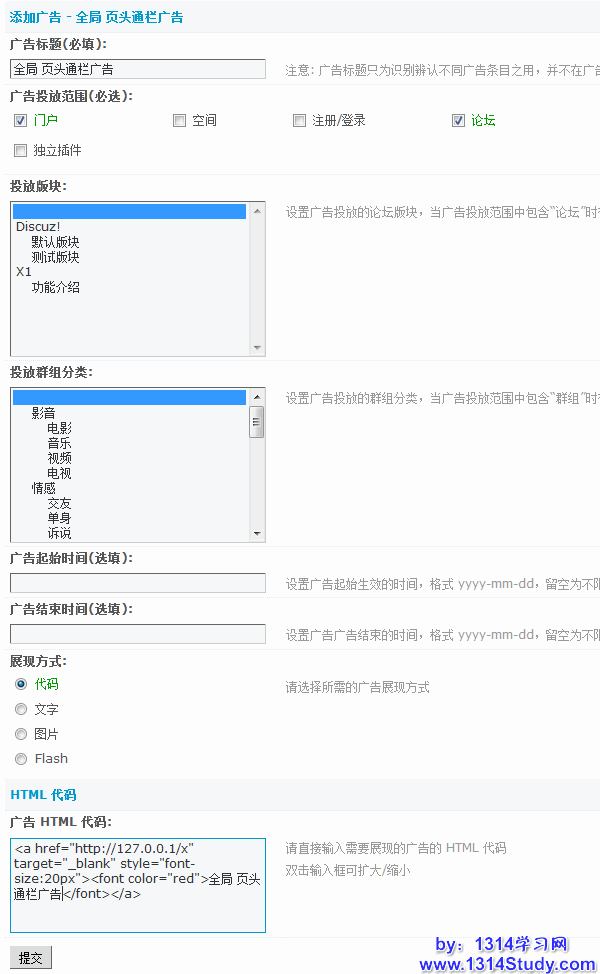
Task: Click inside the 广告 HTML 代码 textarea
Action: tap(138, 885)
